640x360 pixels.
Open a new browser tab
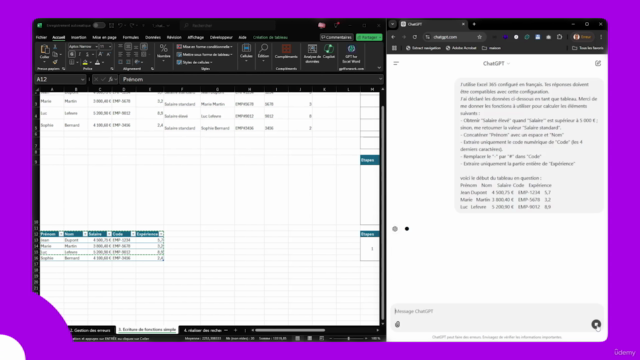click(x=474, y=24)
